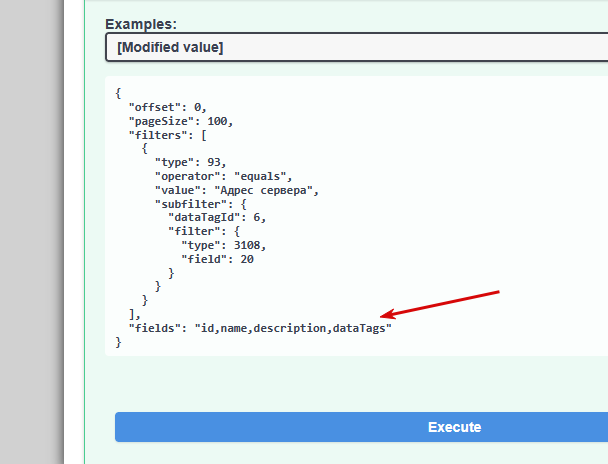Click the "type": 93 line

pyautogui.click(x=190, y=162)
